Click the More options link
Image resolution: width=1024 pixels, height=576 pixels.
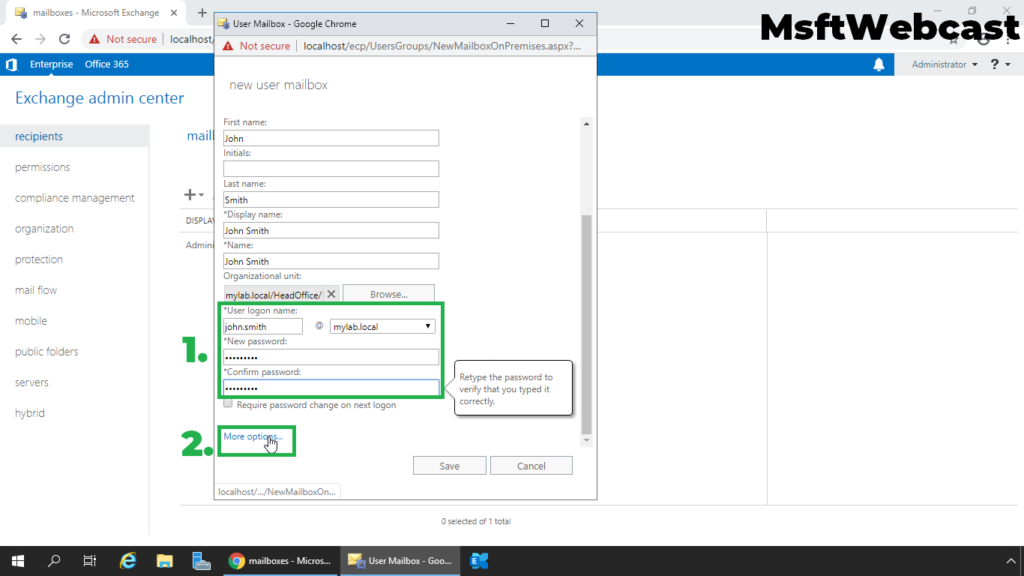(x=252, y=436)
